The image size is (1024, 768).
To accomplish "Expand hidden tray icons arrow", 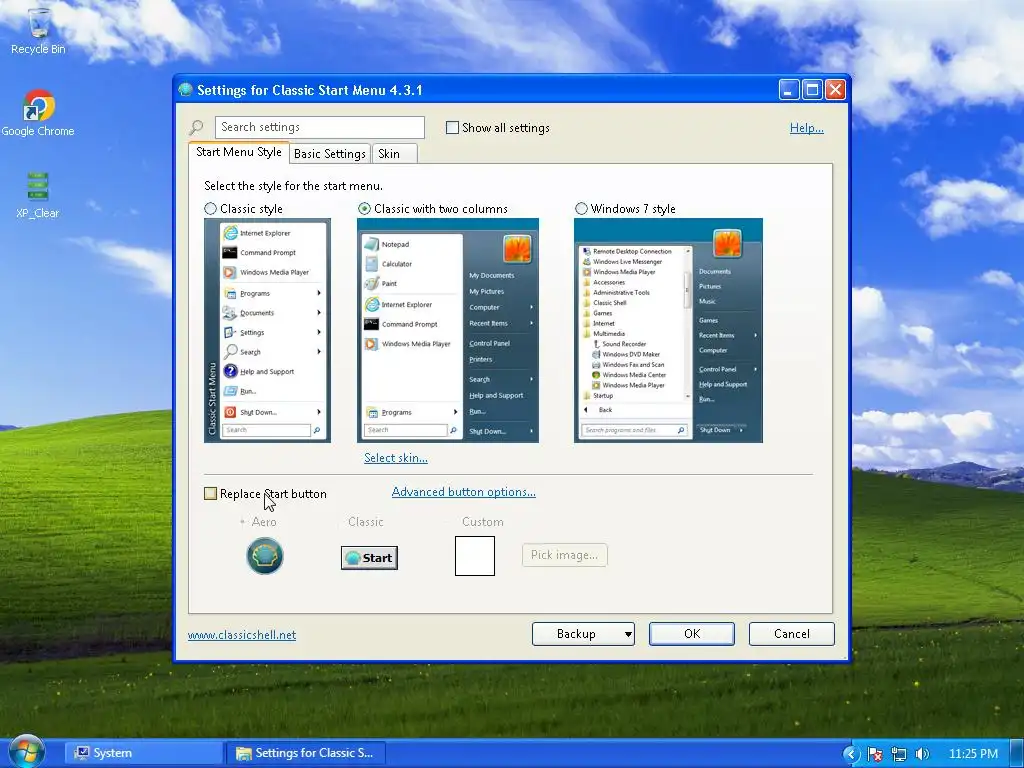I will [x=852, y=754].
